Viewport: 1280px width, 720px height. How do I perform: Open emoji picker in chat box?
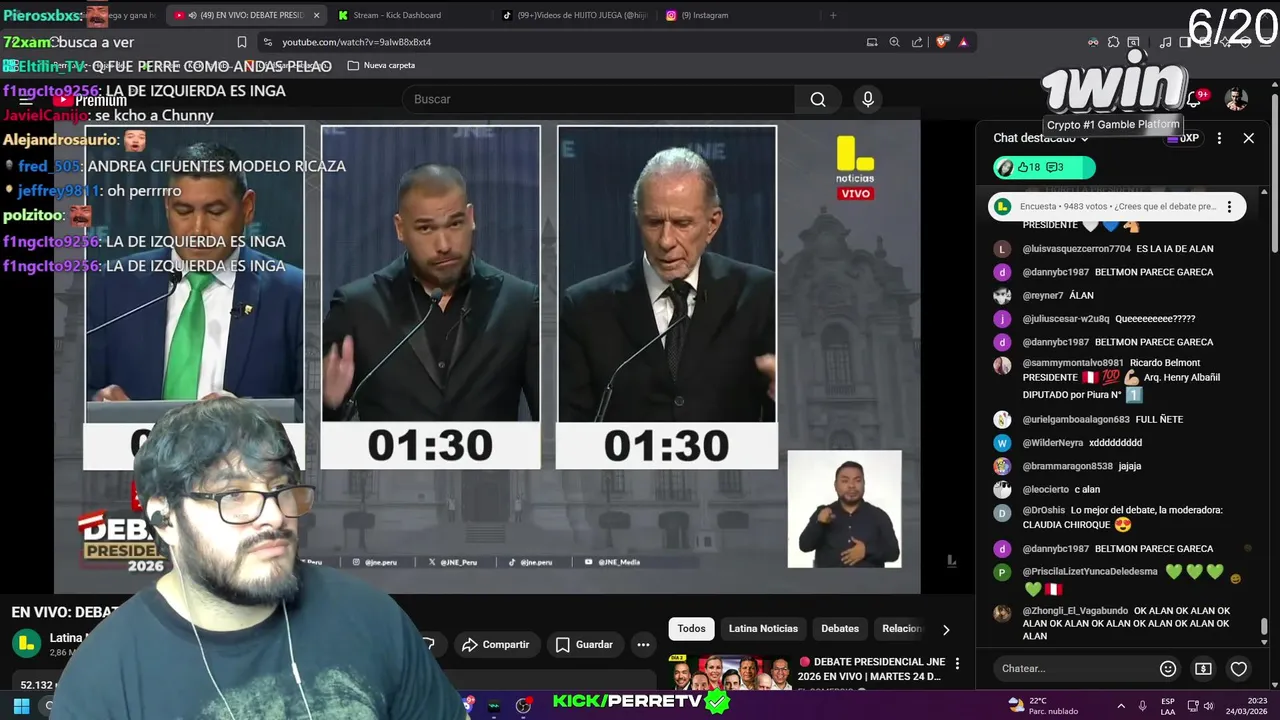pos(1167,669)
